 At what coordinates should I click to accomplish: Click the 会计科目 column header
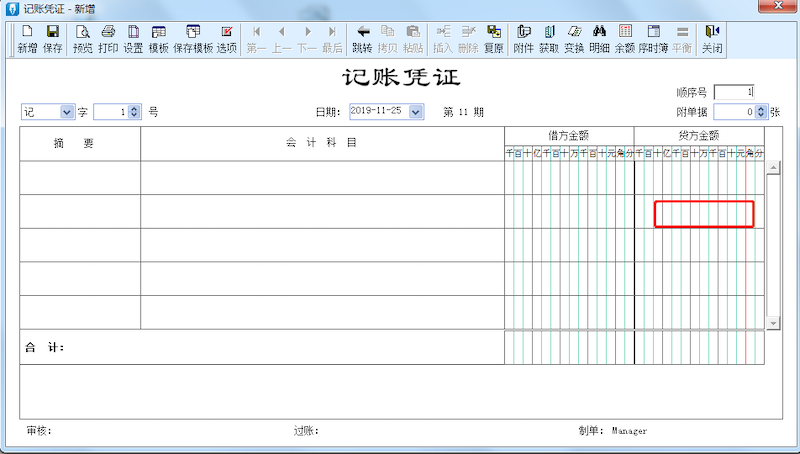[x=322, y=143]
